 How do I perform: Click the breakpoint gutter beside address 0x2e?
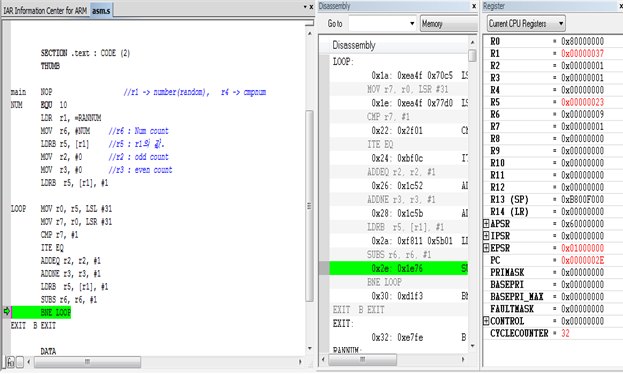pos(324,268)
